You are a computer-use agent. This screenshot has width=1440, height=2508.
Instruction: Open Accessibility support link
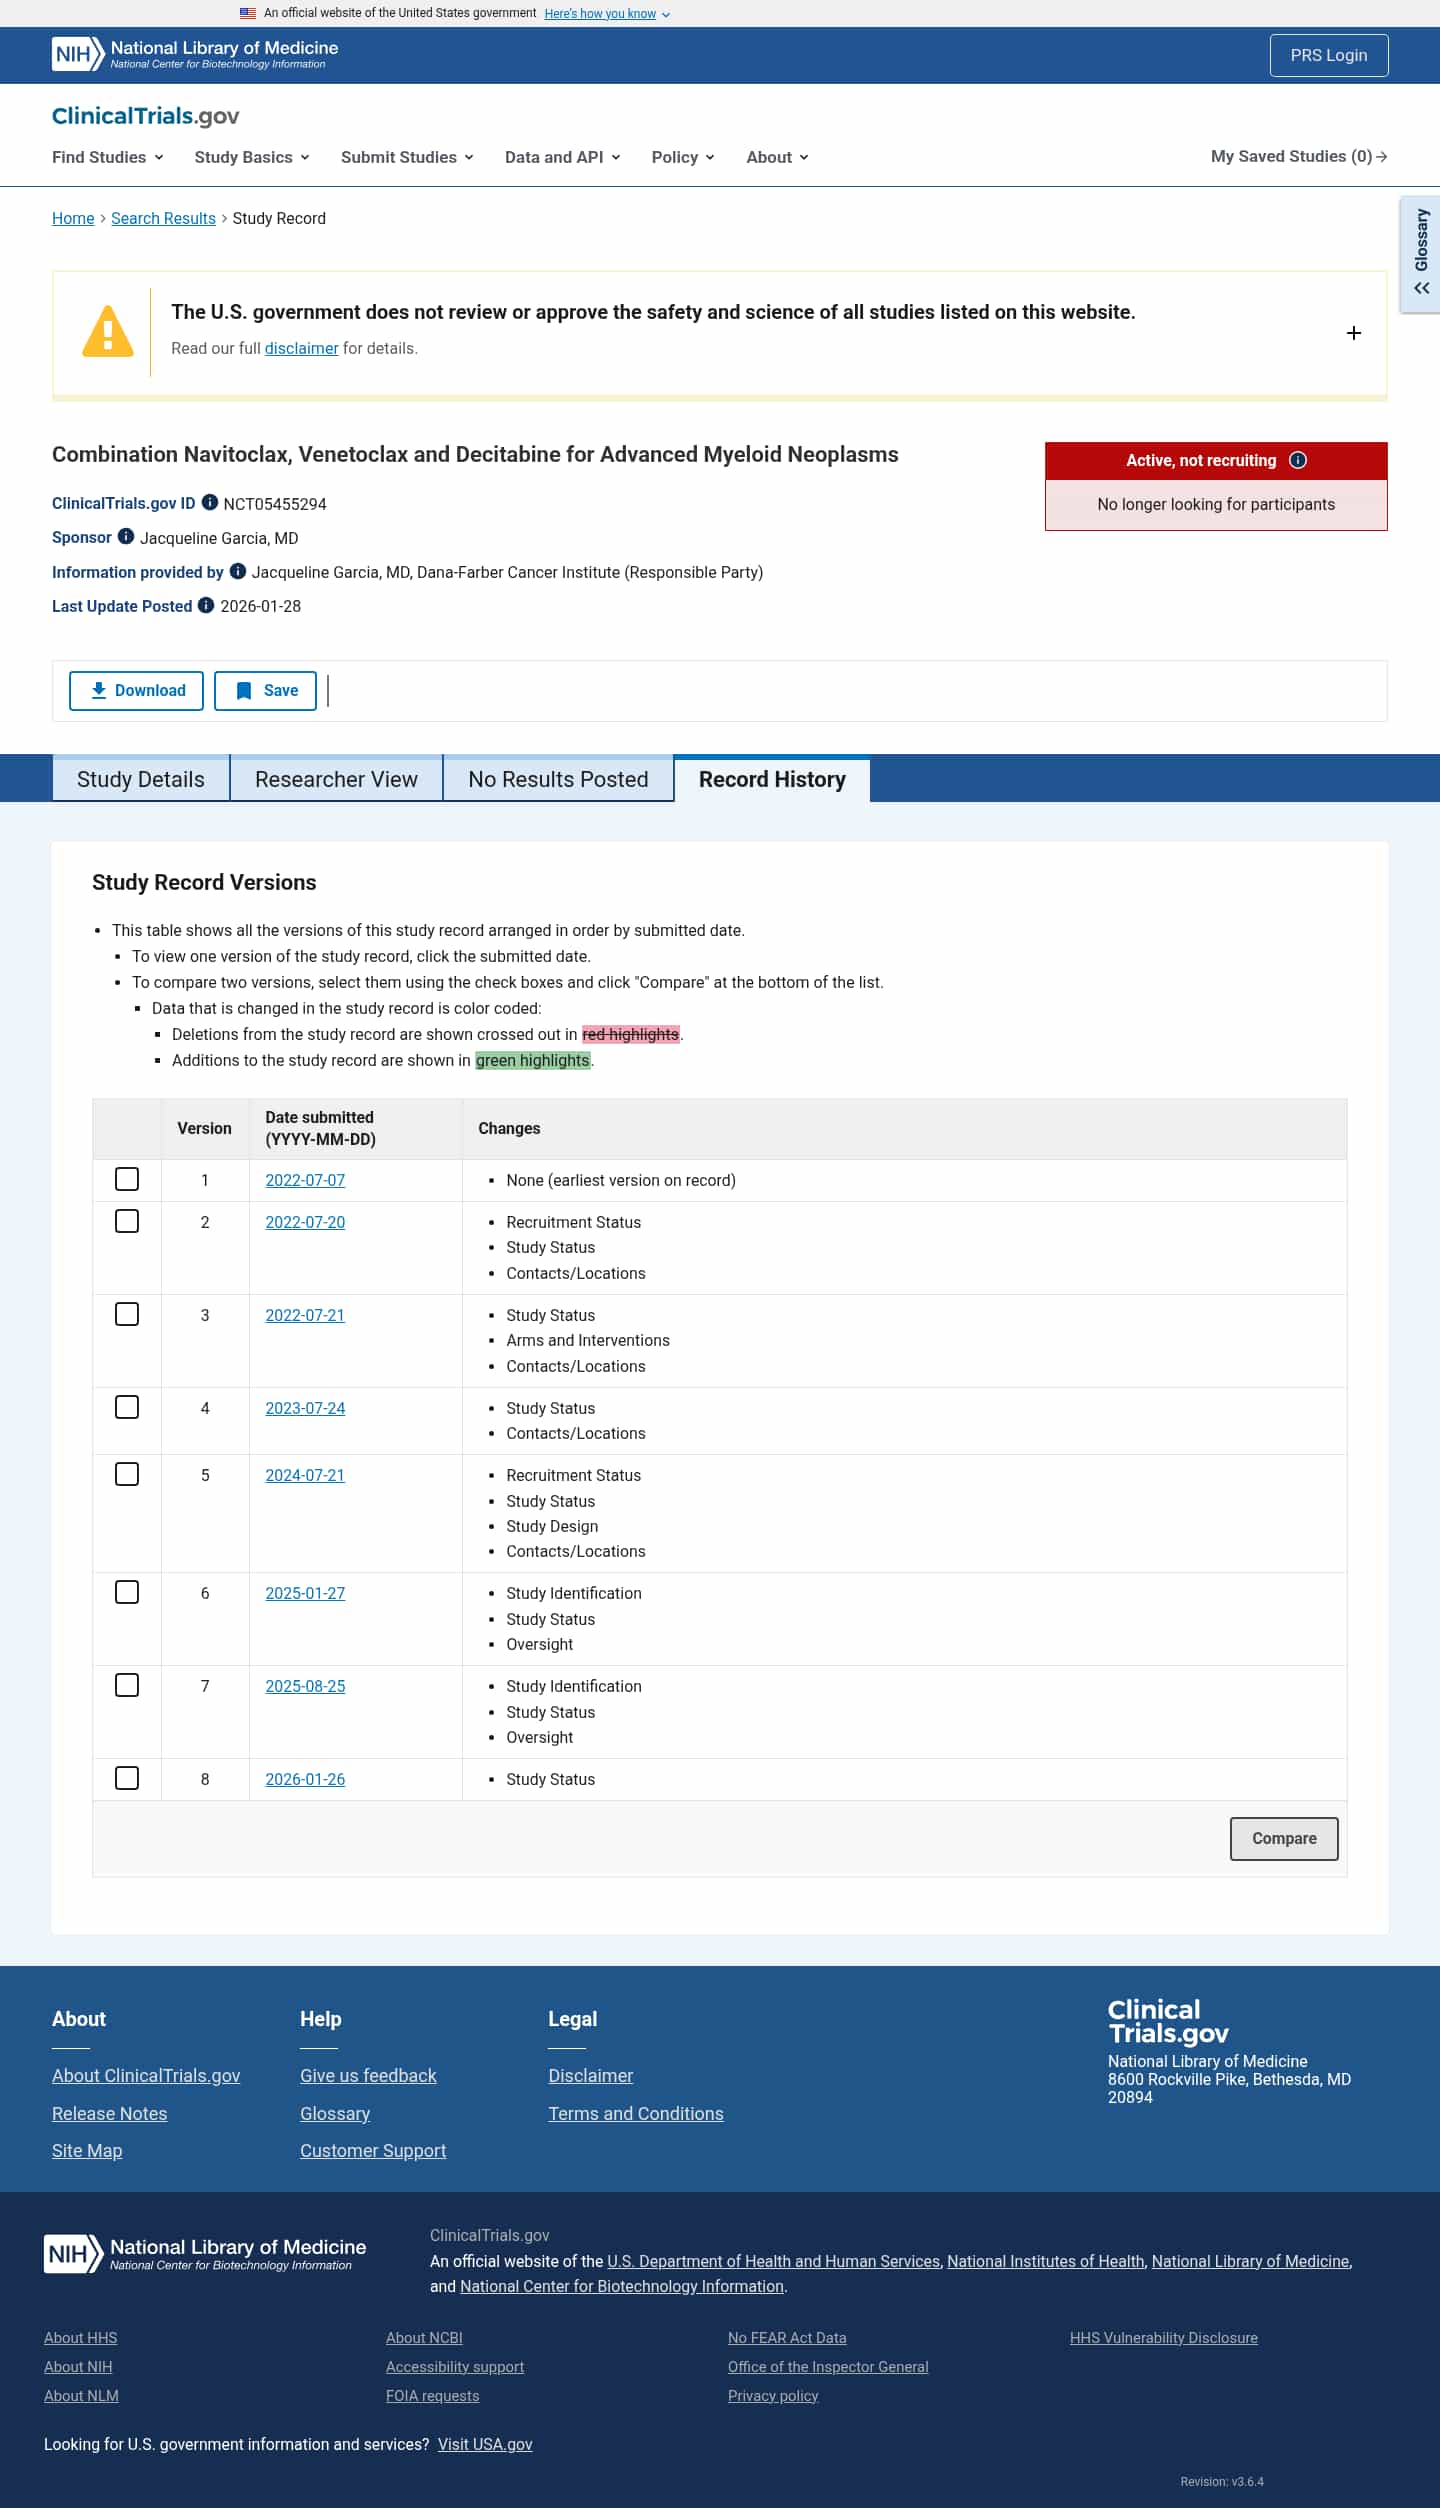[x=455, y=2366]
